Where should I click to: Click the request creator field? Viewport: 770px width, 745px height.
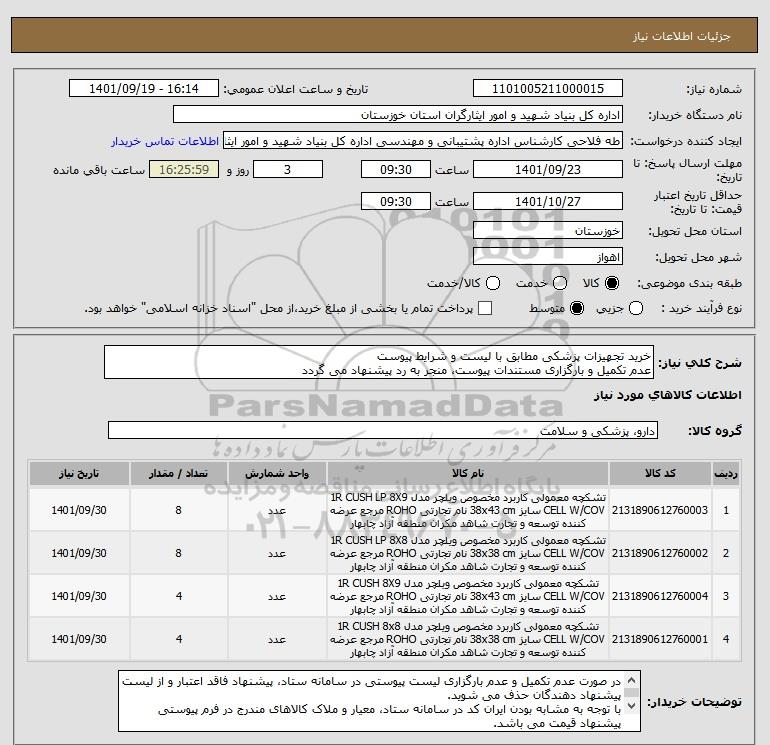[x=423, y=141]
